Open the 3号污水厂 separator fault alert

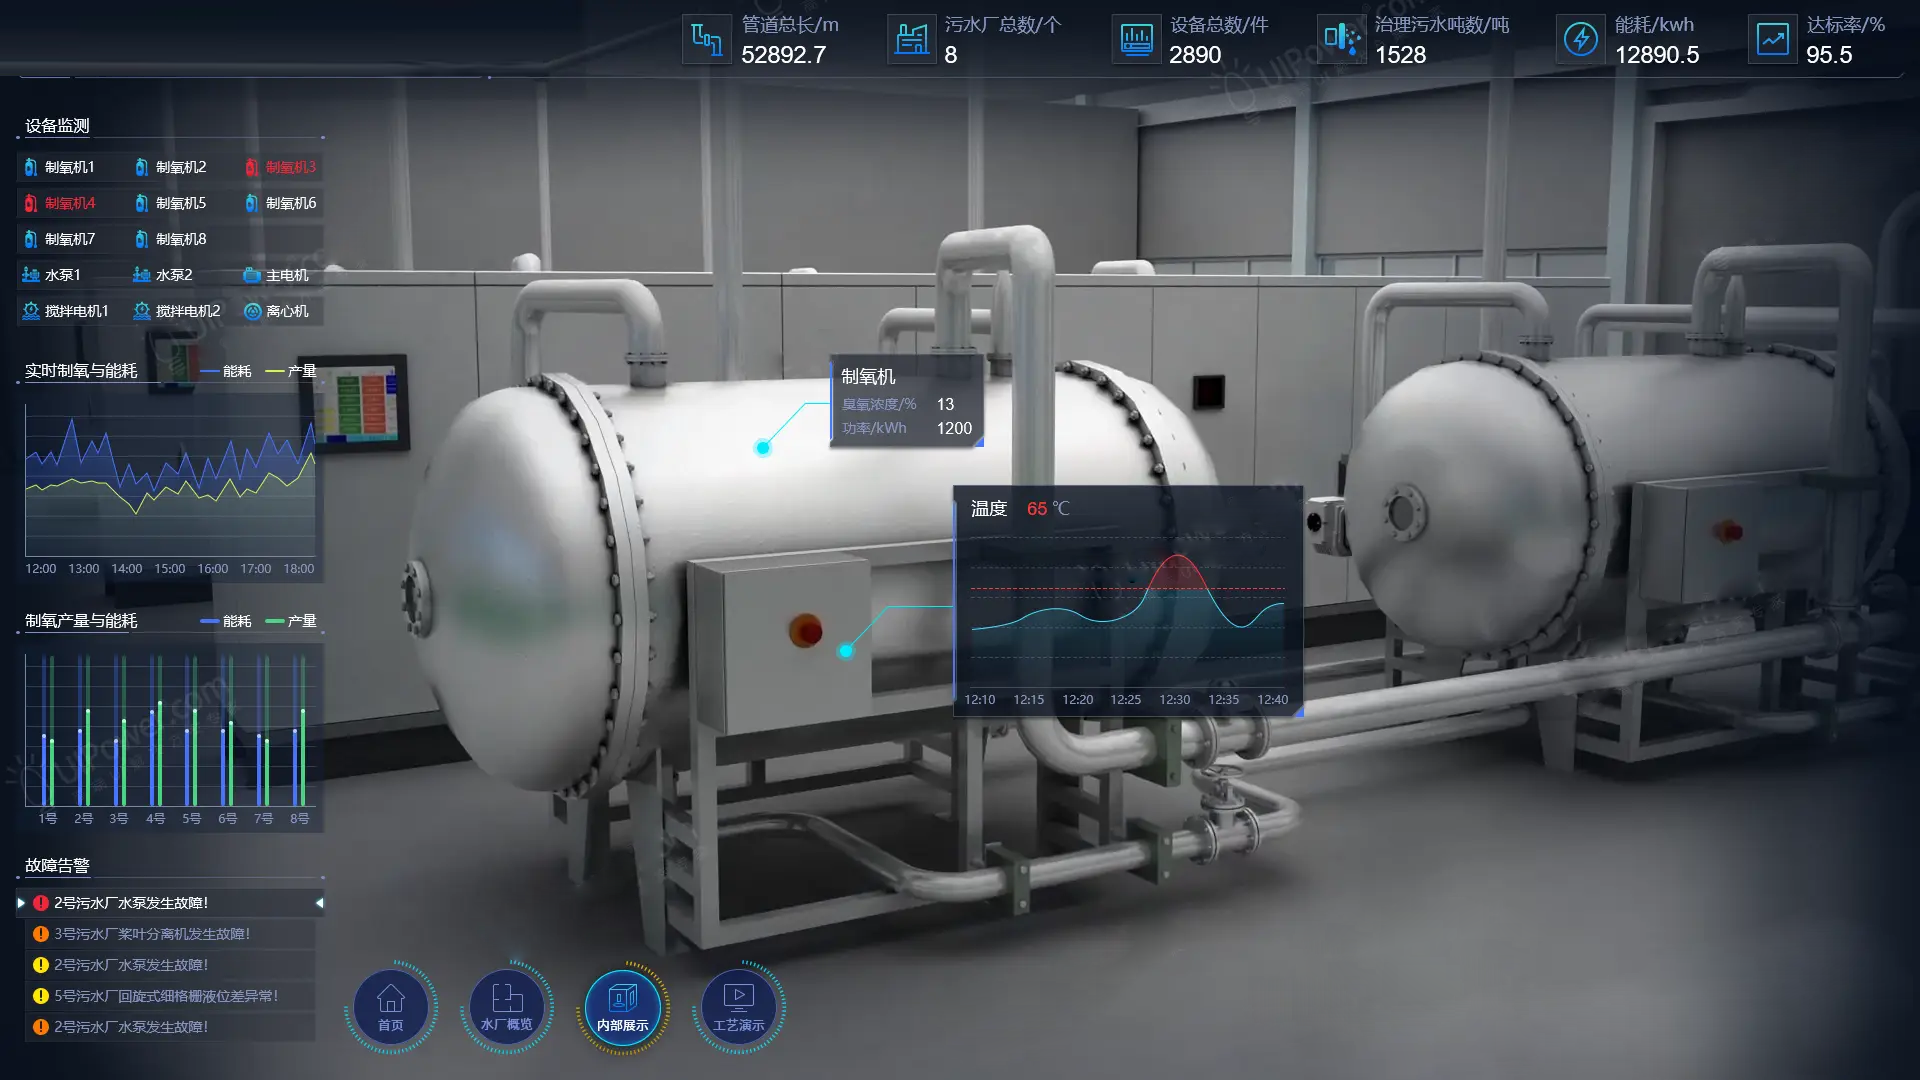151,934
